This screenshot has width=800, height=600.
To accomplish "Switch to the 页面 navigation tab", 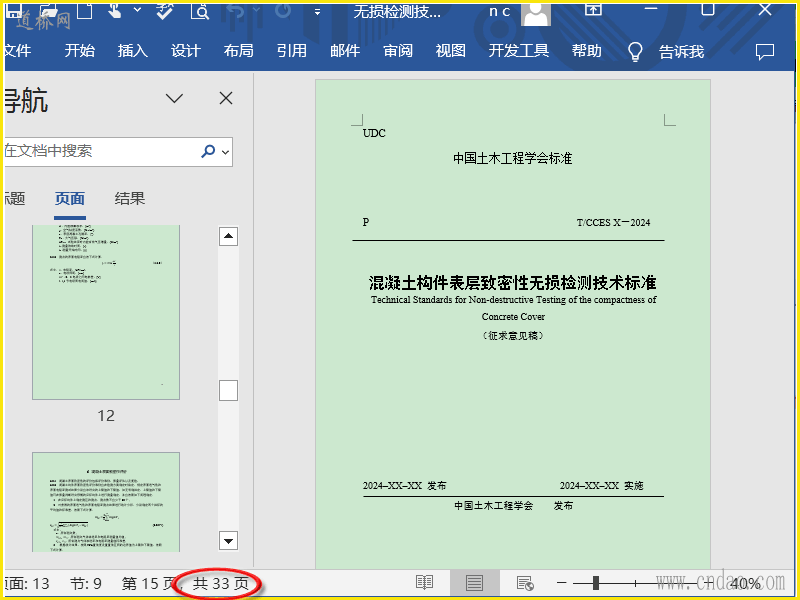I will click(70, 198).
